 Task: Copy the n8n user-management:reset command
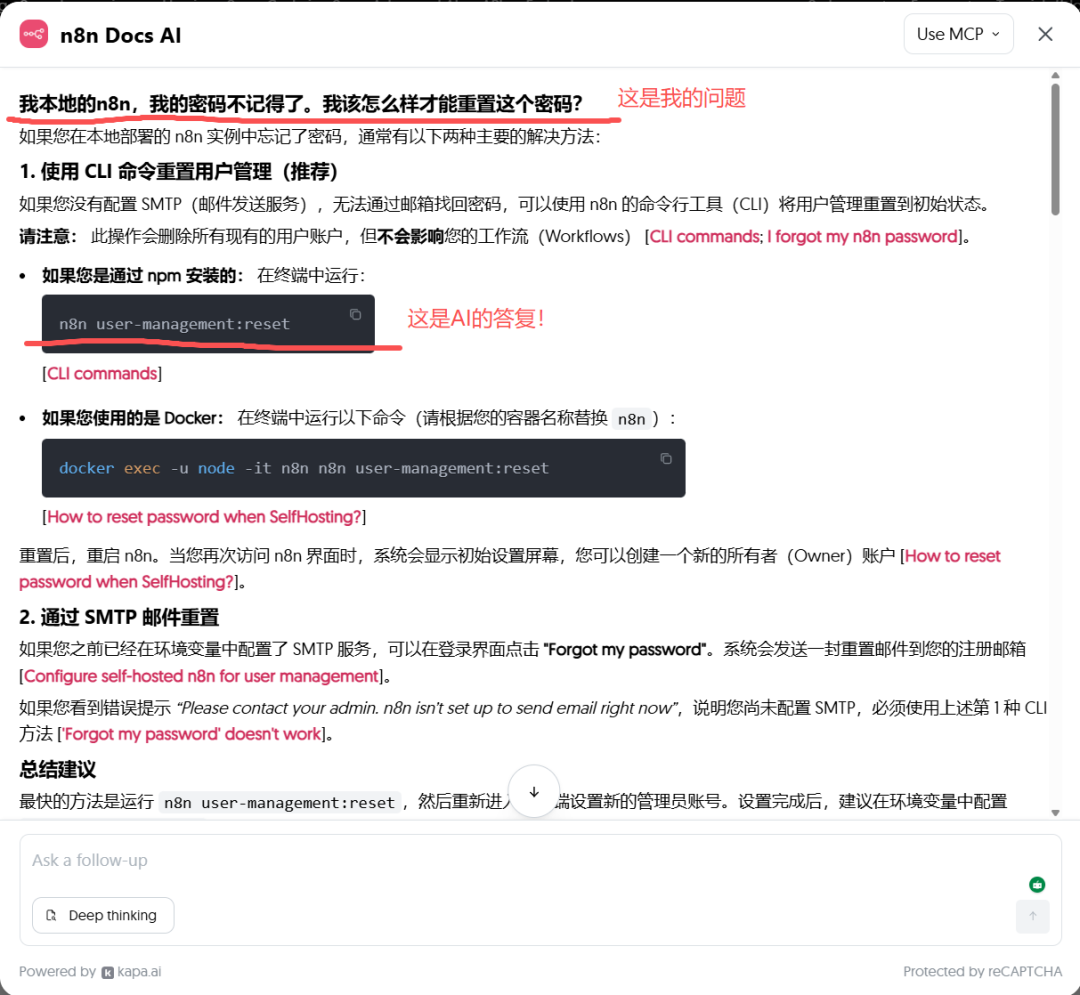[x=355, y=314]
